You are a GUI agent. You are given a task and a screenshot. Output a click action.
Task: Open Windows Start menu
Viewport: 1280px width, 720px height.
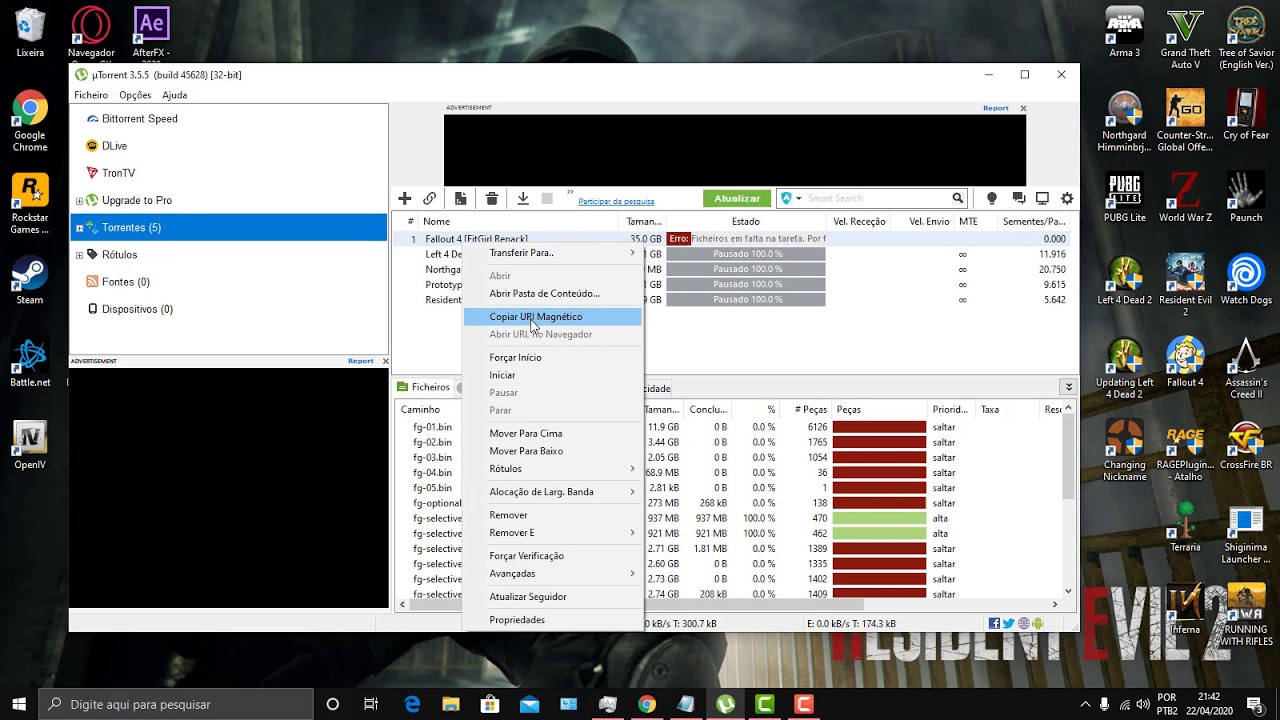pyautogui.click(x=19, y=704)
